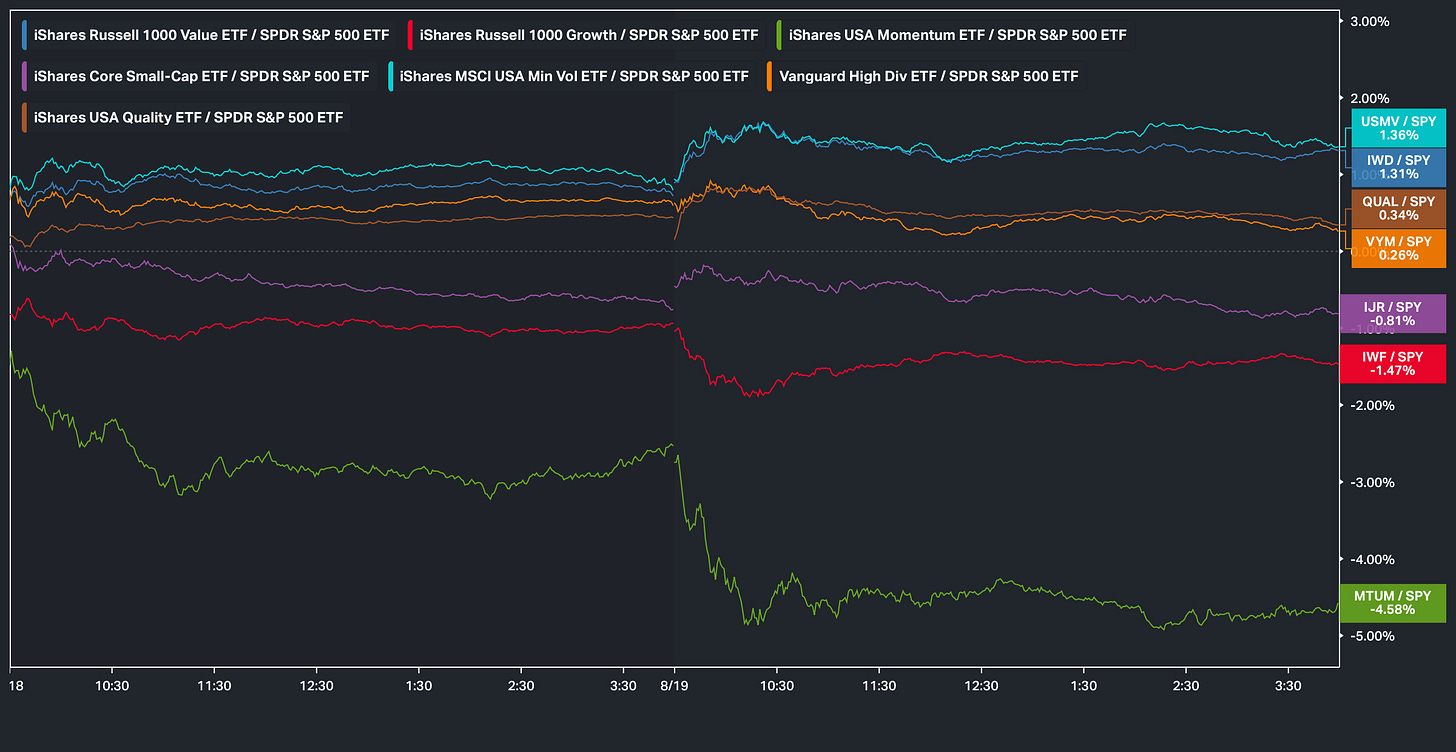Click the orange color marker beside Vanguard High Div
This screenshot has width=1456, height=752.
771,76
